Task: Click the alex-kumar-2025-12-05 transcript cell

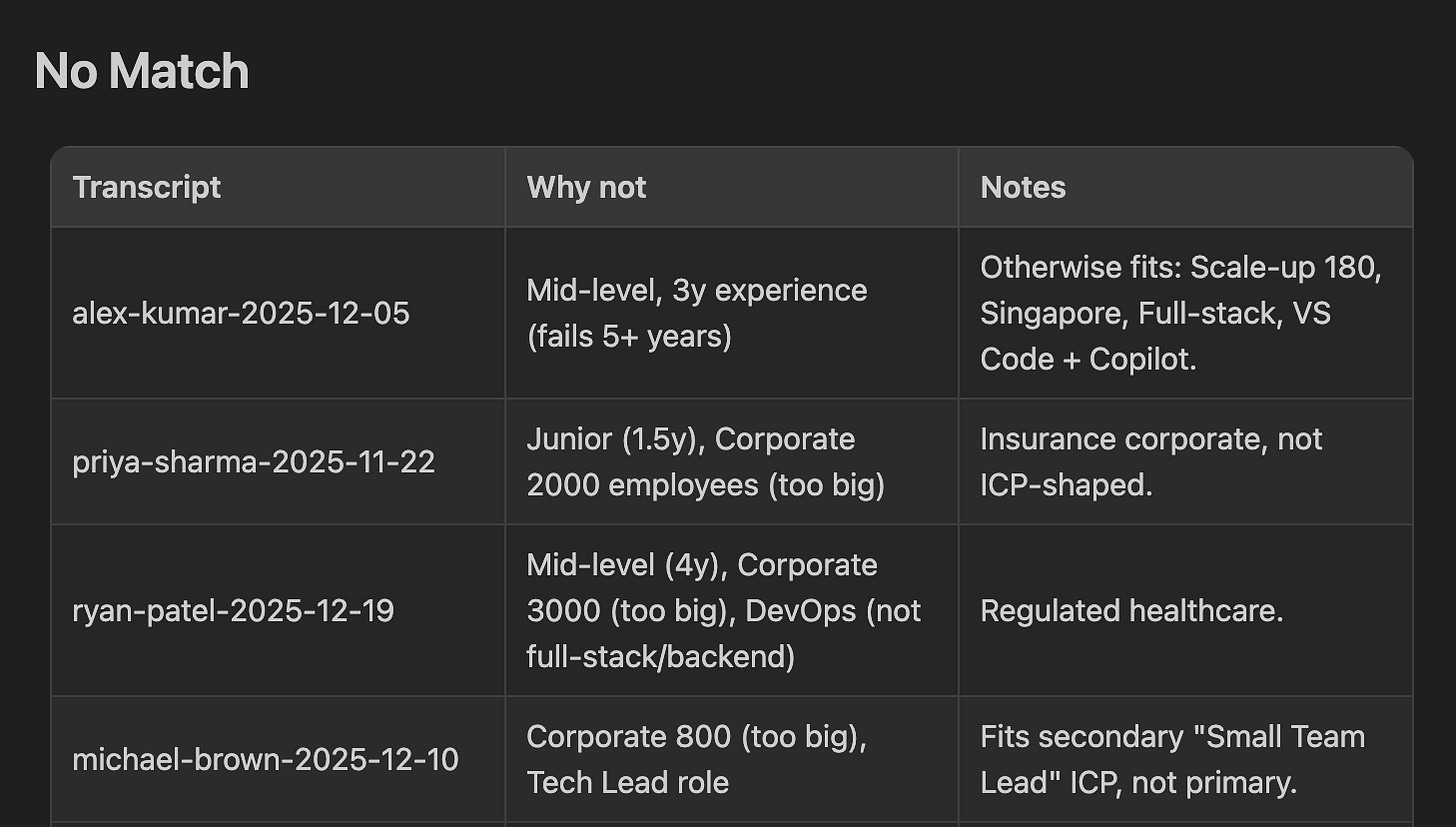Action: click(x=278, y=313)
